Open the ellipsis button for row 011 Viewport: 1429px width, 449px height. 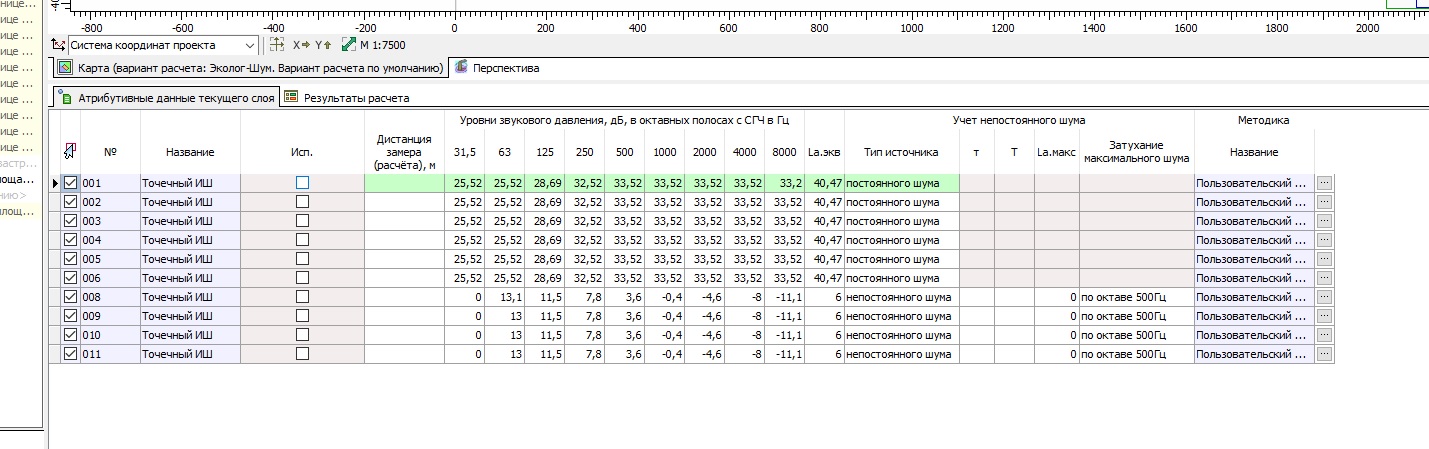pyautogui.click(x=1324, y=354)
